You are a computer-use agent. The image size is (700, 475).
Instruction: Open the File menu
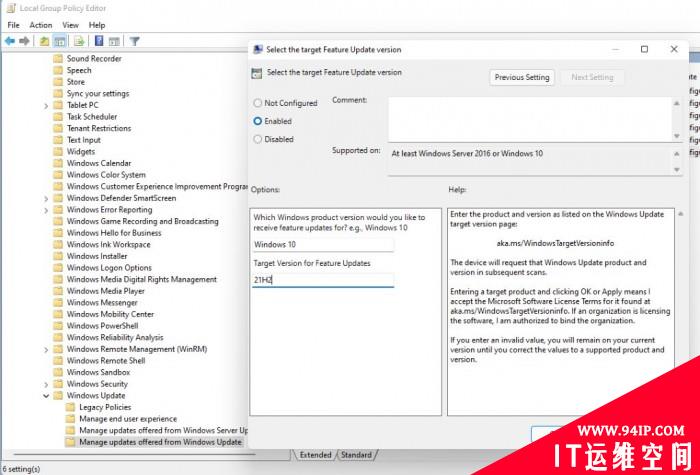(13, 25)
